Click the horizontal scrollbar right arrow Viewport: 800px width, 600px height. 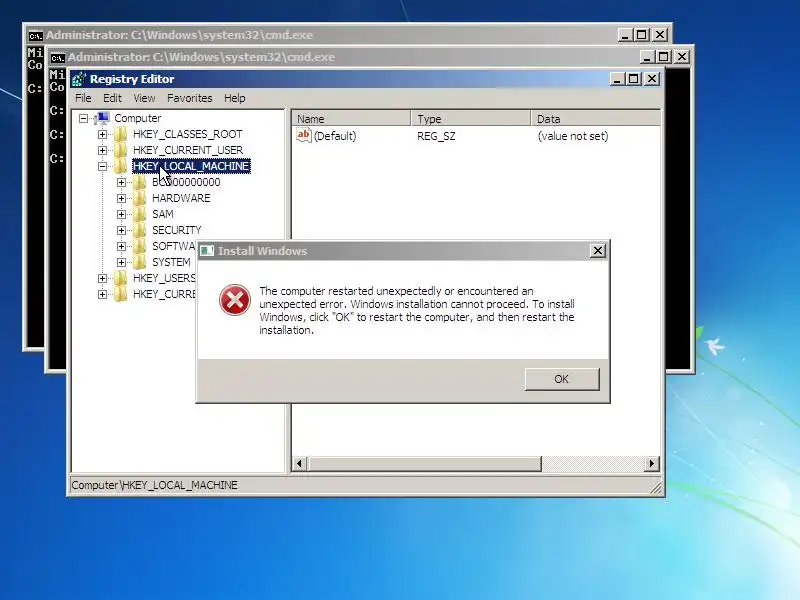point(652,464)
